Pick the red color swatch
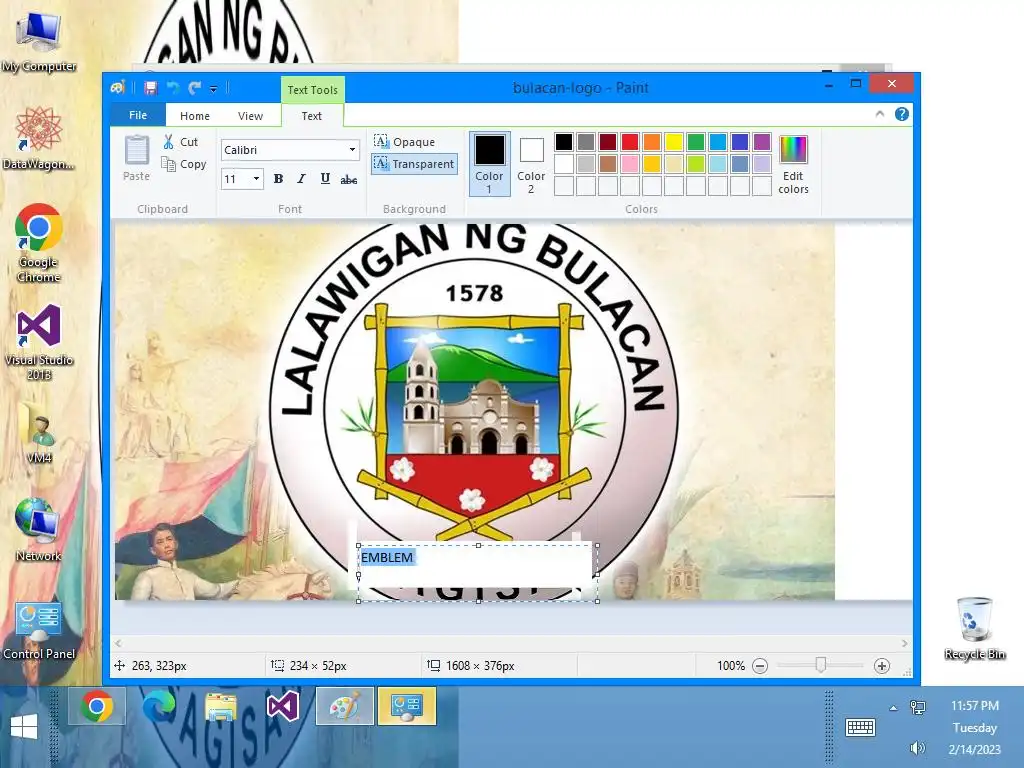Screen dimensions: 1024x768 pyautogui.click(x=630, y=142)
